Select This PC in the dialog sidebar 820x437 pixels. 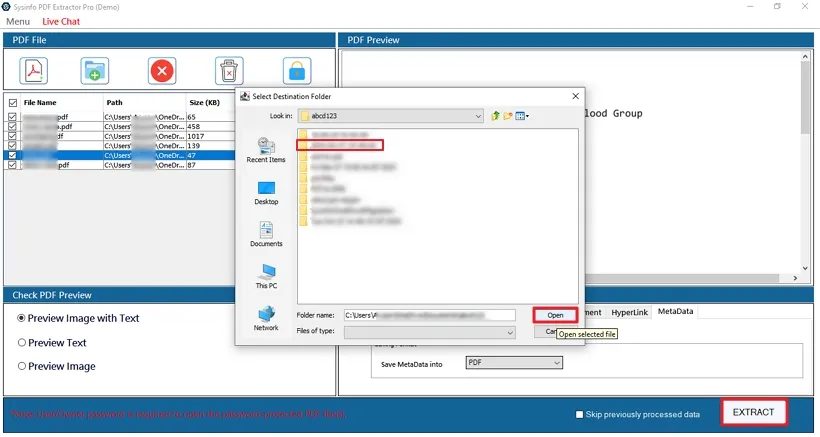point(266,277)
